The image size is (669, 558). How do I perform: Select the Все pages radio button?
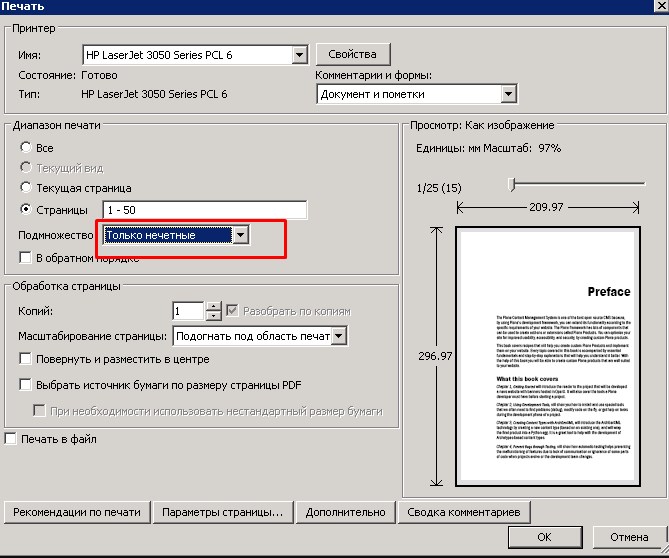click(x=26, y=148)
